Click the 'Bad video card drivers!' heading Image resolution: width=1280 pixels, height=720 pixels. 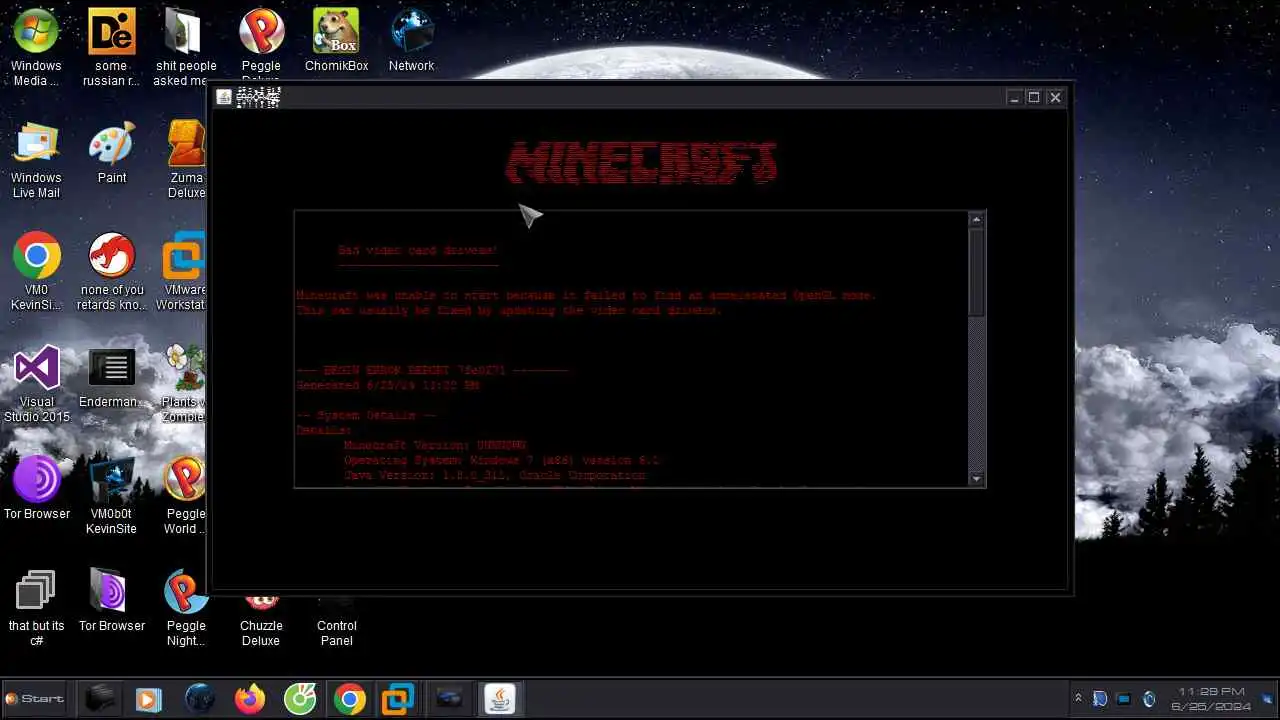tap(418, 250)
